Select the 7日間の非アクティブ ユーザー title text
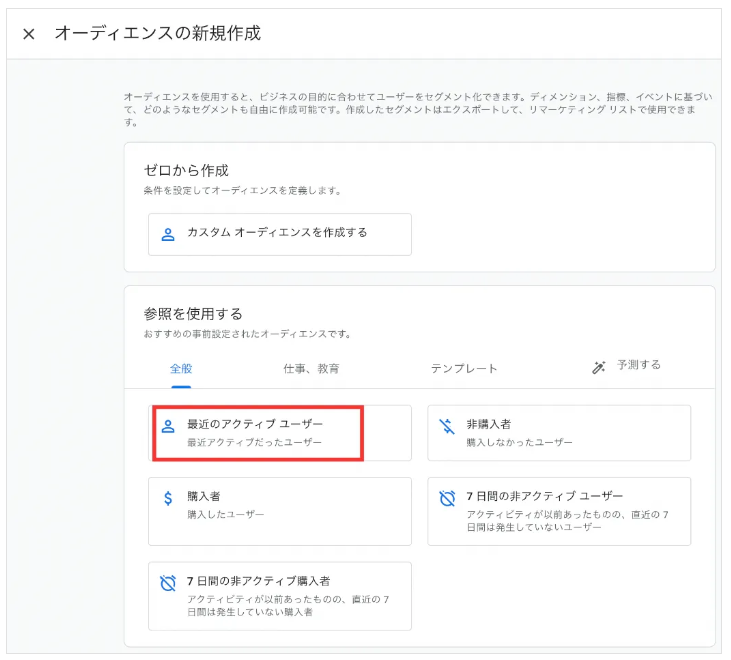This screenshot has height=660, width=731. click(x=544, y=496)
